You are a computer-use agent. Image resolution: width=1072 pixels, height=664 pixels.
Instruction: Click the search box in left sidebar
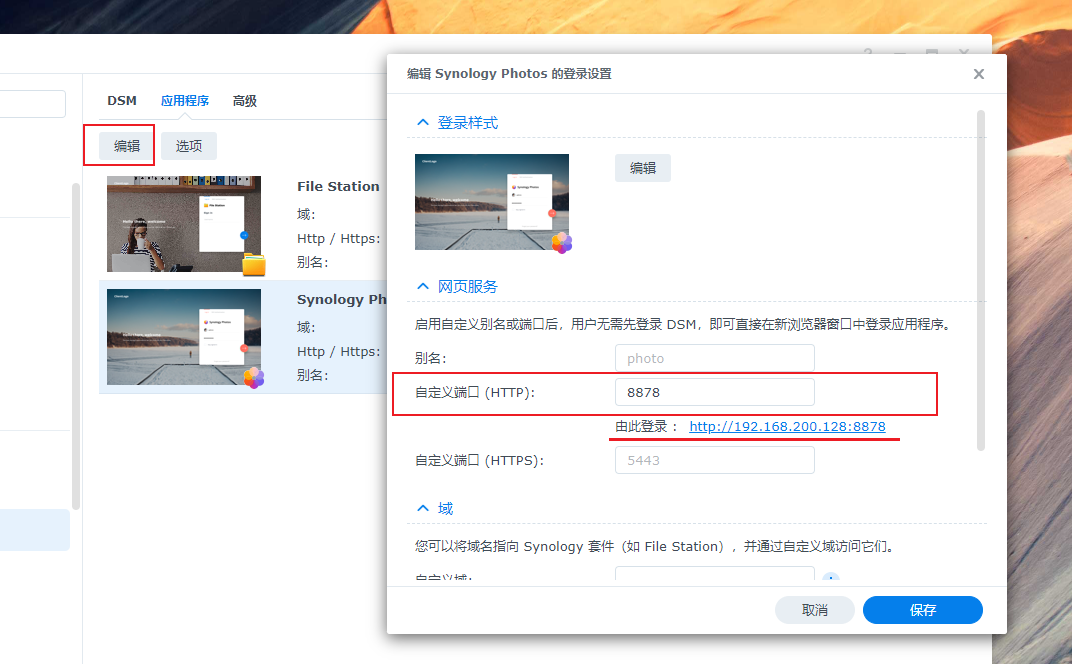32,104
